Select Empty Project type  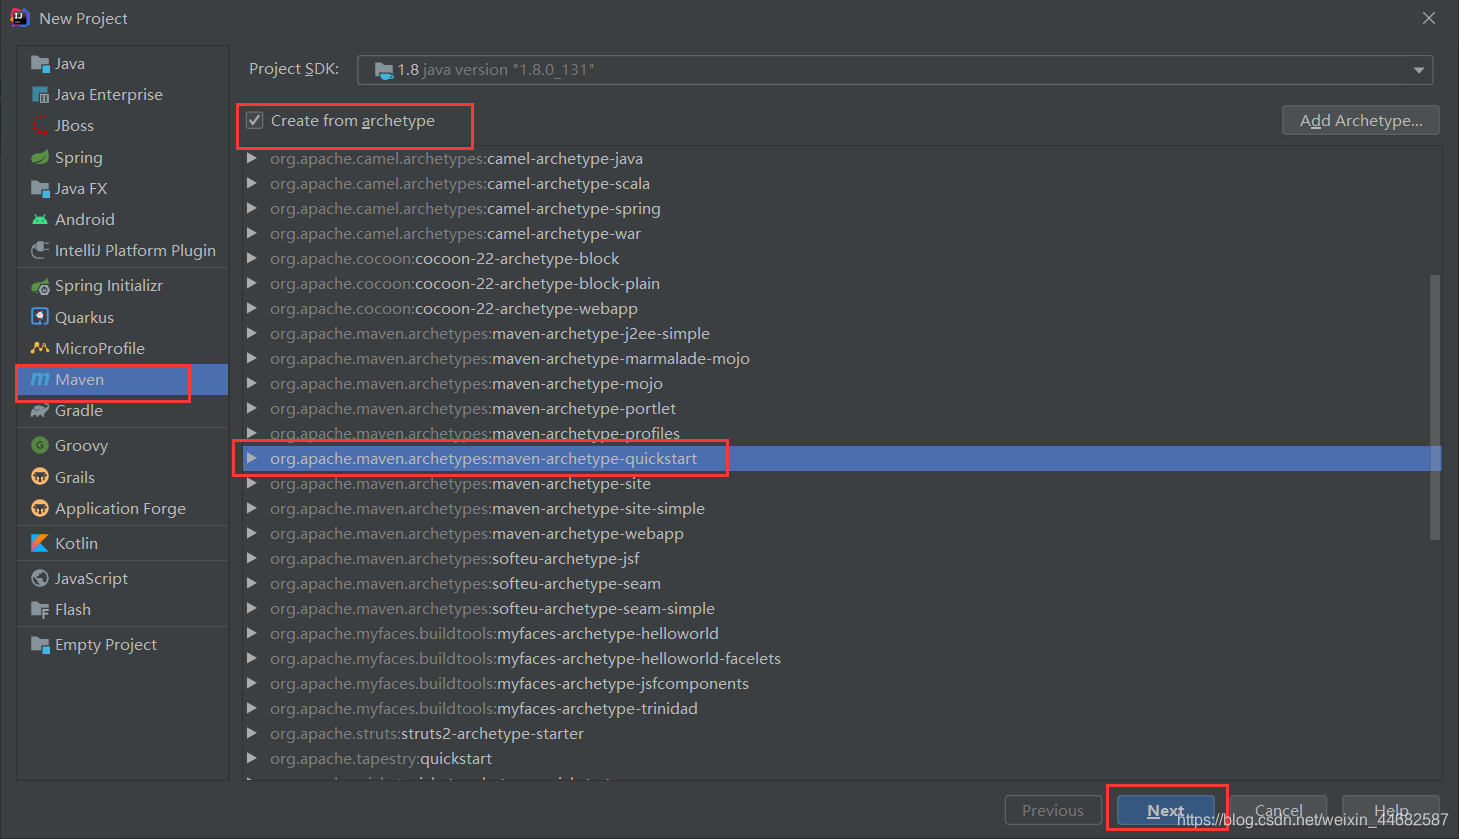(x=122, y=644)
